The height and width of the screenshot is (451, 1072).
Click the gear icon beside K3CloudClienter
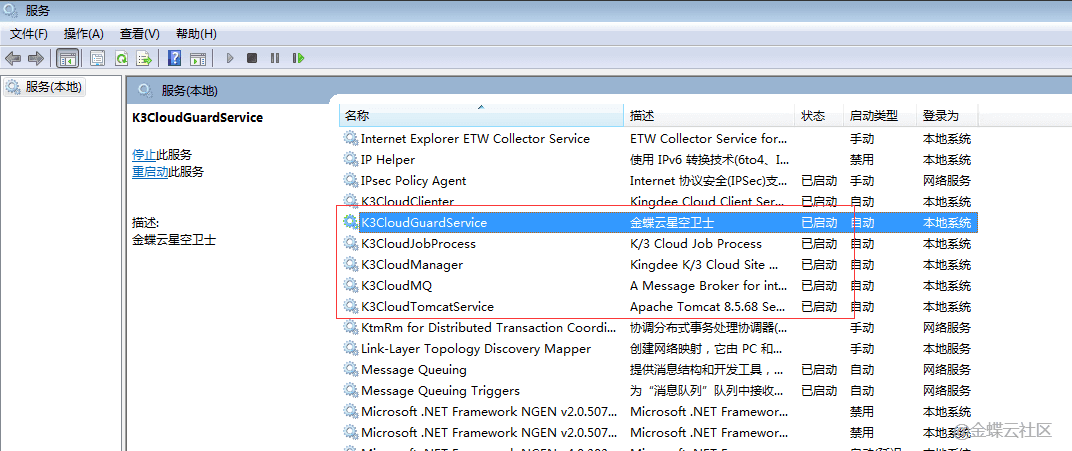pos(350,201)
